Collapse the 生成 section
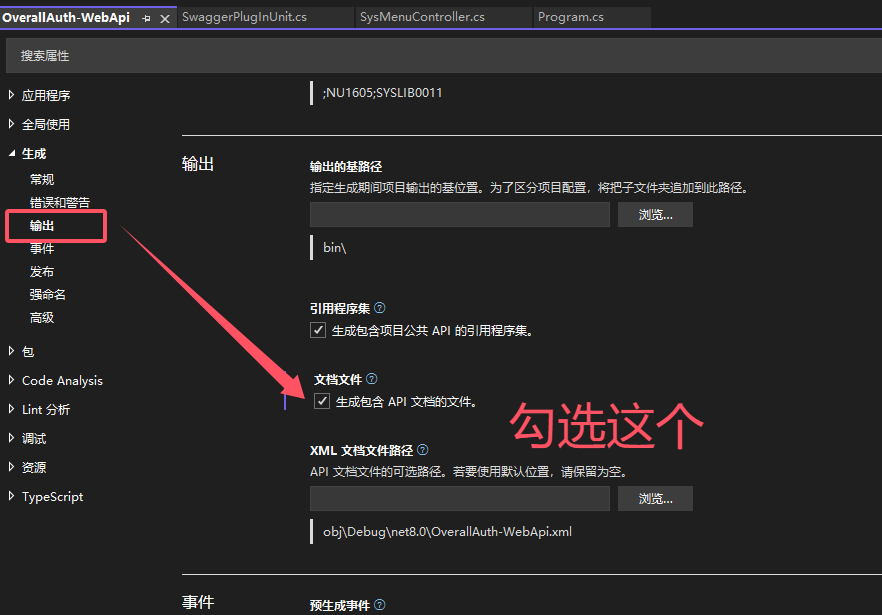The width and height of the screenshot is (882, 615). (12, 154)
